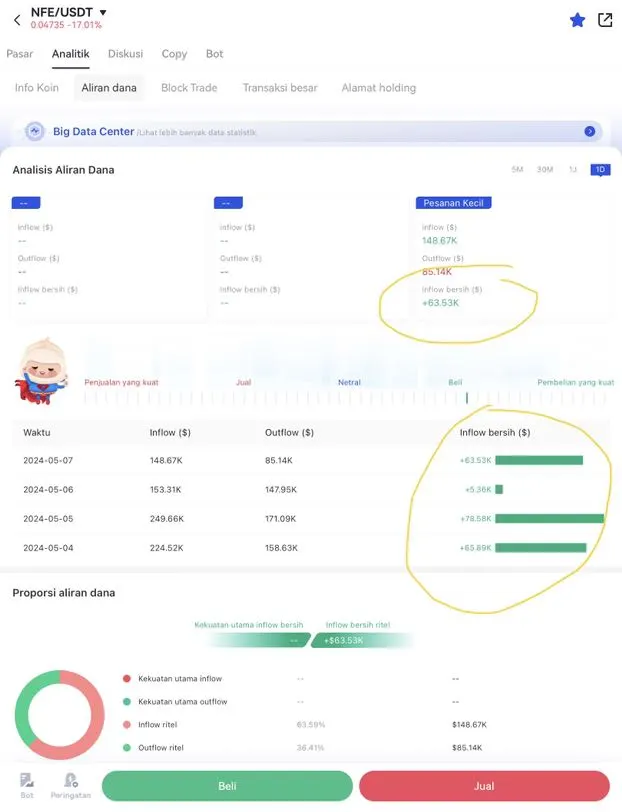This screenshot has height=812, width=622.
Task: Click the Waktu column header
Action: [37, 432]
